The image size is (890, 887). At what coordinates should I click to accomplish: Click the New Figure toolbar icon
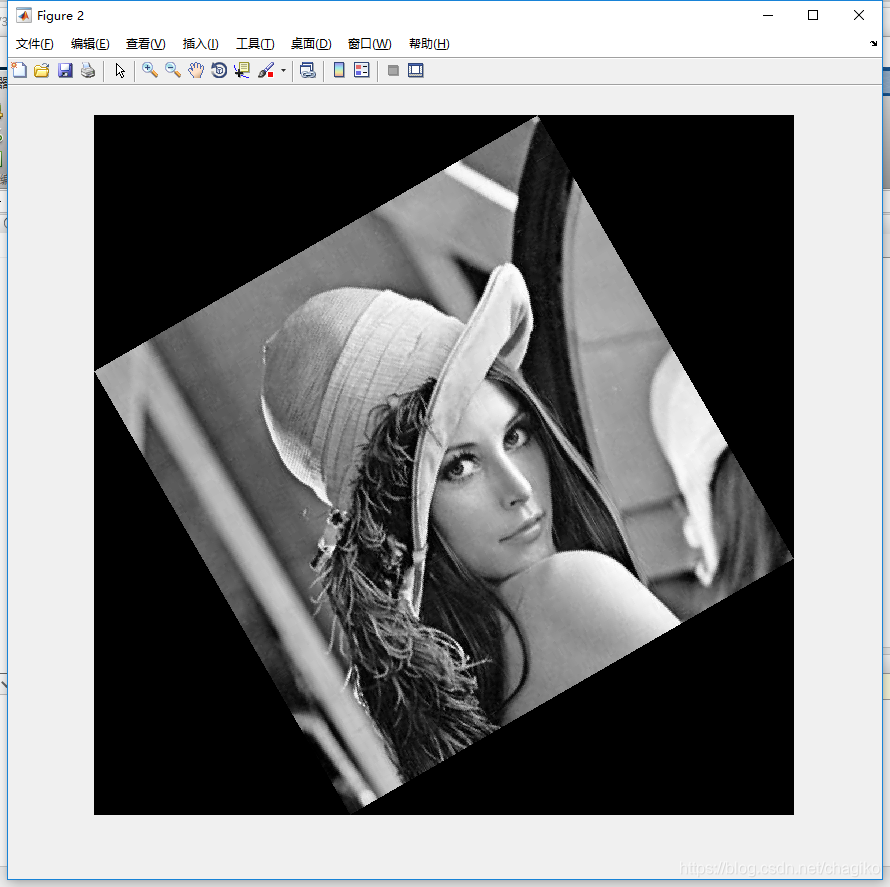[x=19, y=70]
